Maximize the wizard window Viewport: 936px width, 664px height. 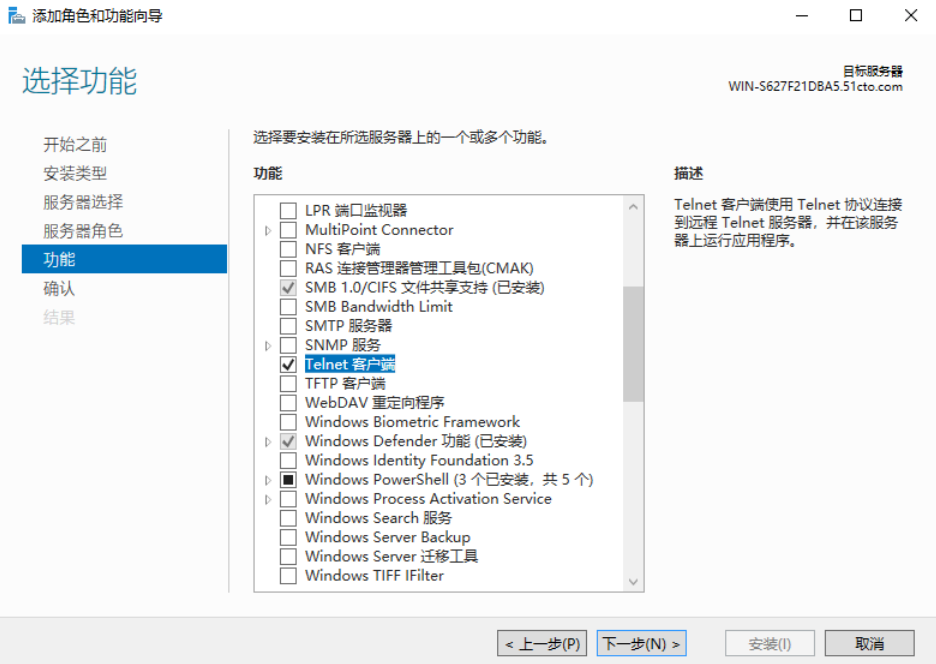pos(855,16)
